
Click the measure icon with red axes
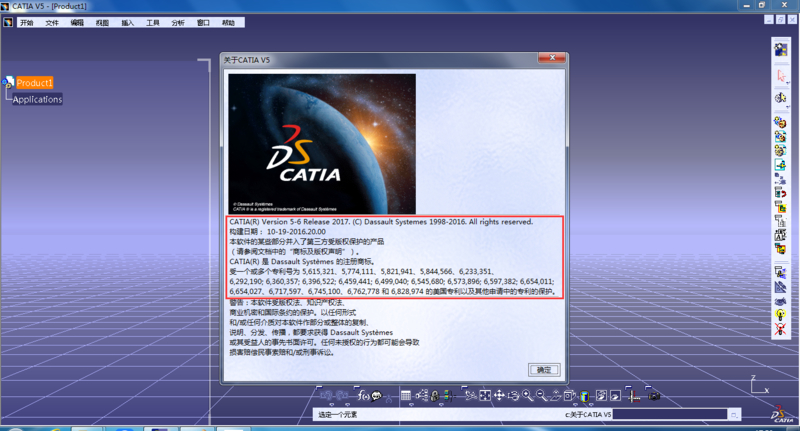tap(634, 396)
